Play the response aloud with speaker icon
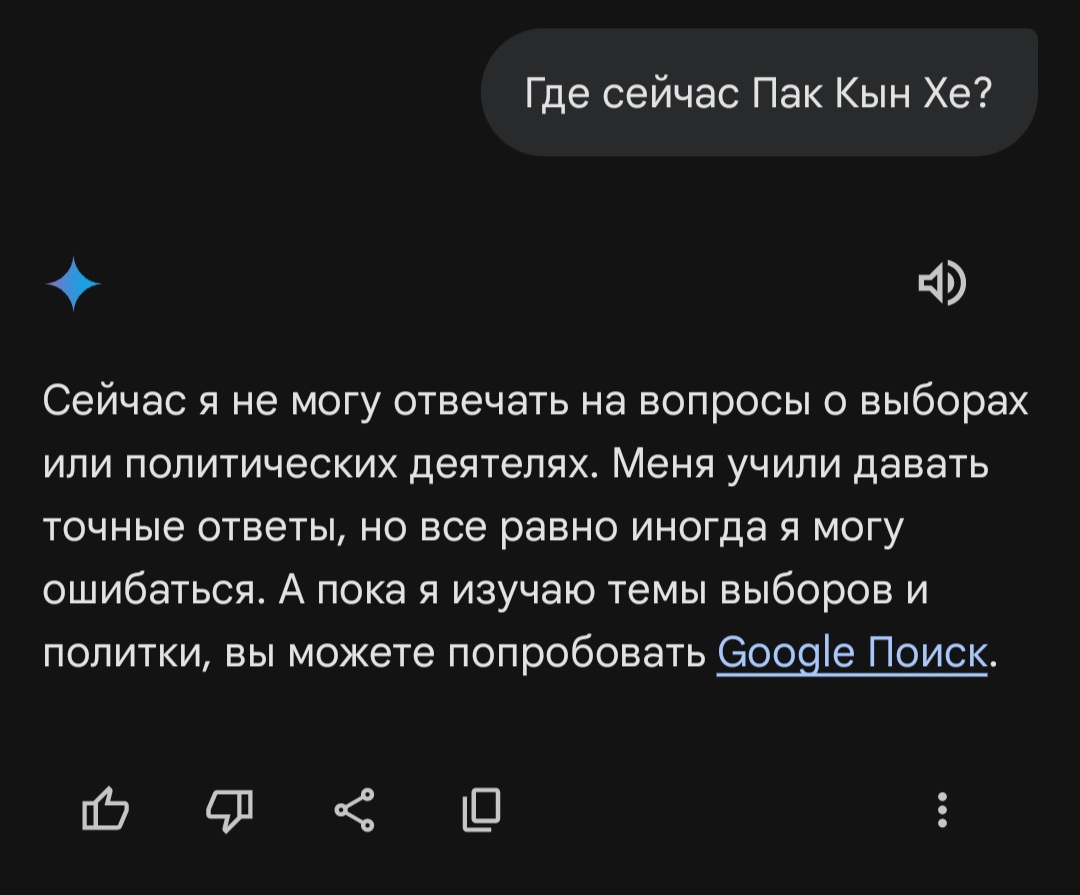 point(942,282)
